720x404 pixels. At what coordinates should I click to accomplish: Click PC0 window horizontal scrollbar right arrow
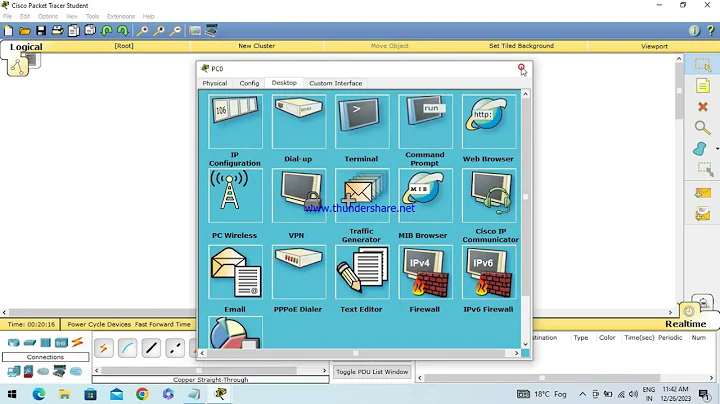(517, 353)
